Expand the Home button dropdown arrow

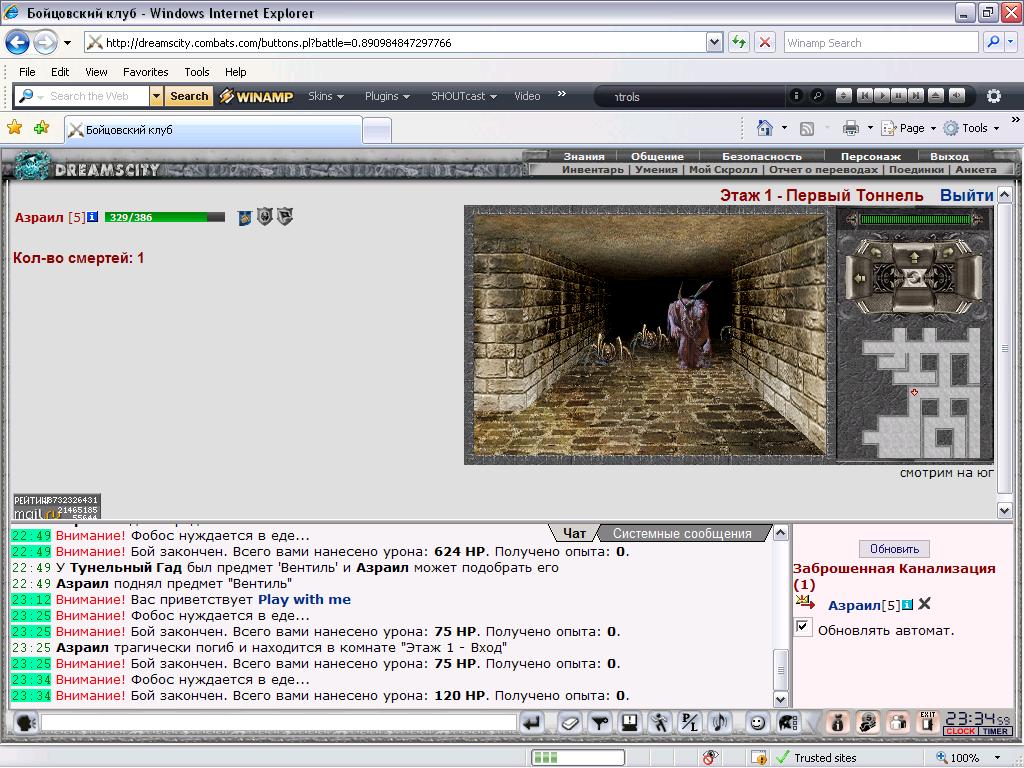point(784,128)
